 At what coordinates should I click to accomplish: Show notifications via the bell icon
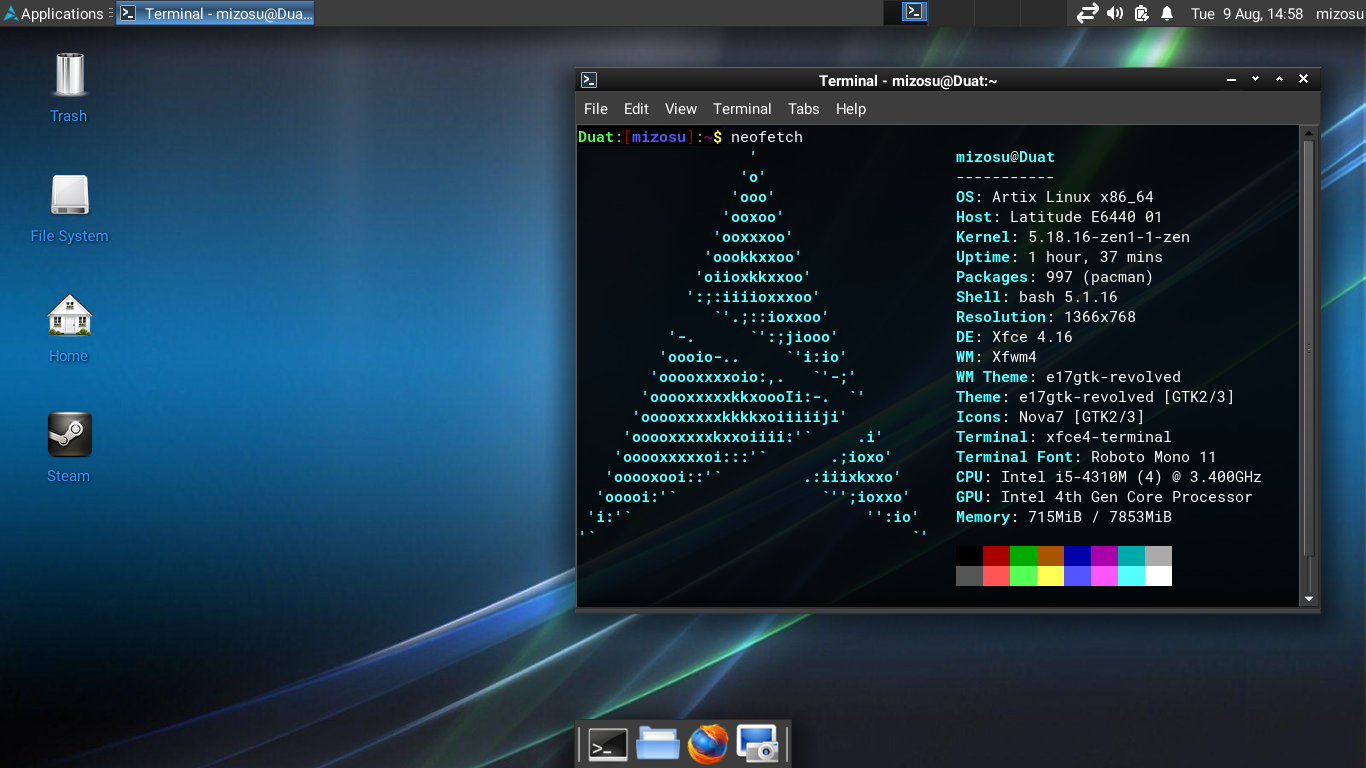click(1167, 13)
